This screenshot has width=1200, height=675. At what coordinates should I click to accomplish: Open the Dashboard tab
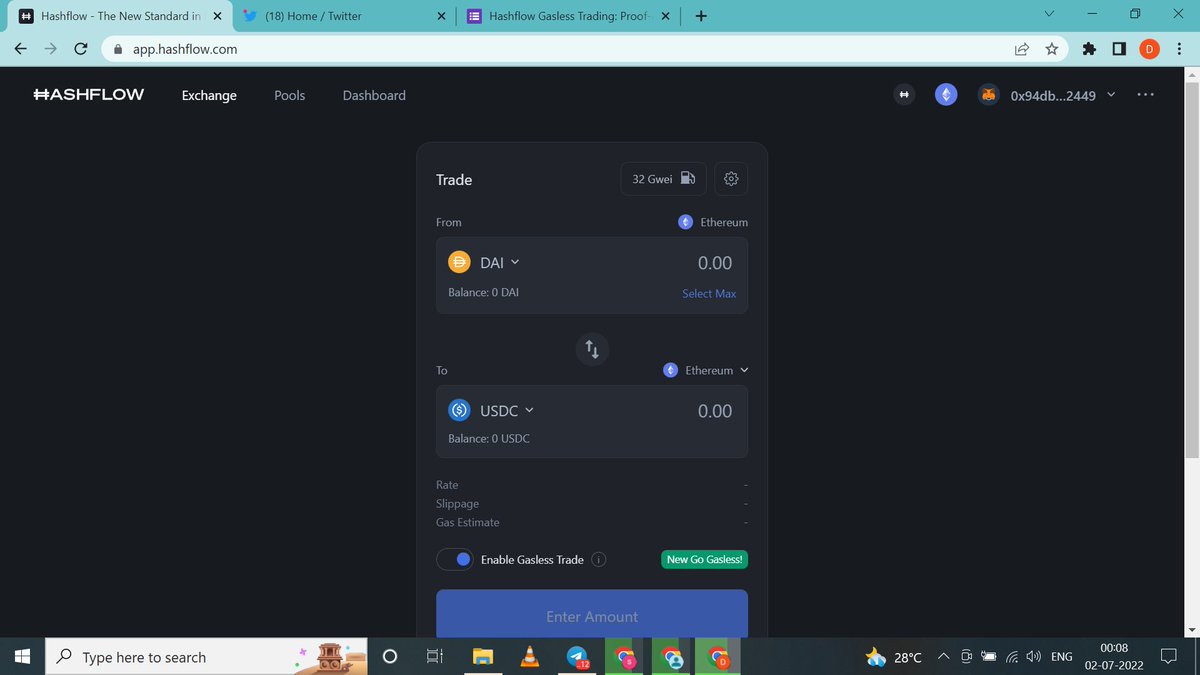tap(374, 95)
